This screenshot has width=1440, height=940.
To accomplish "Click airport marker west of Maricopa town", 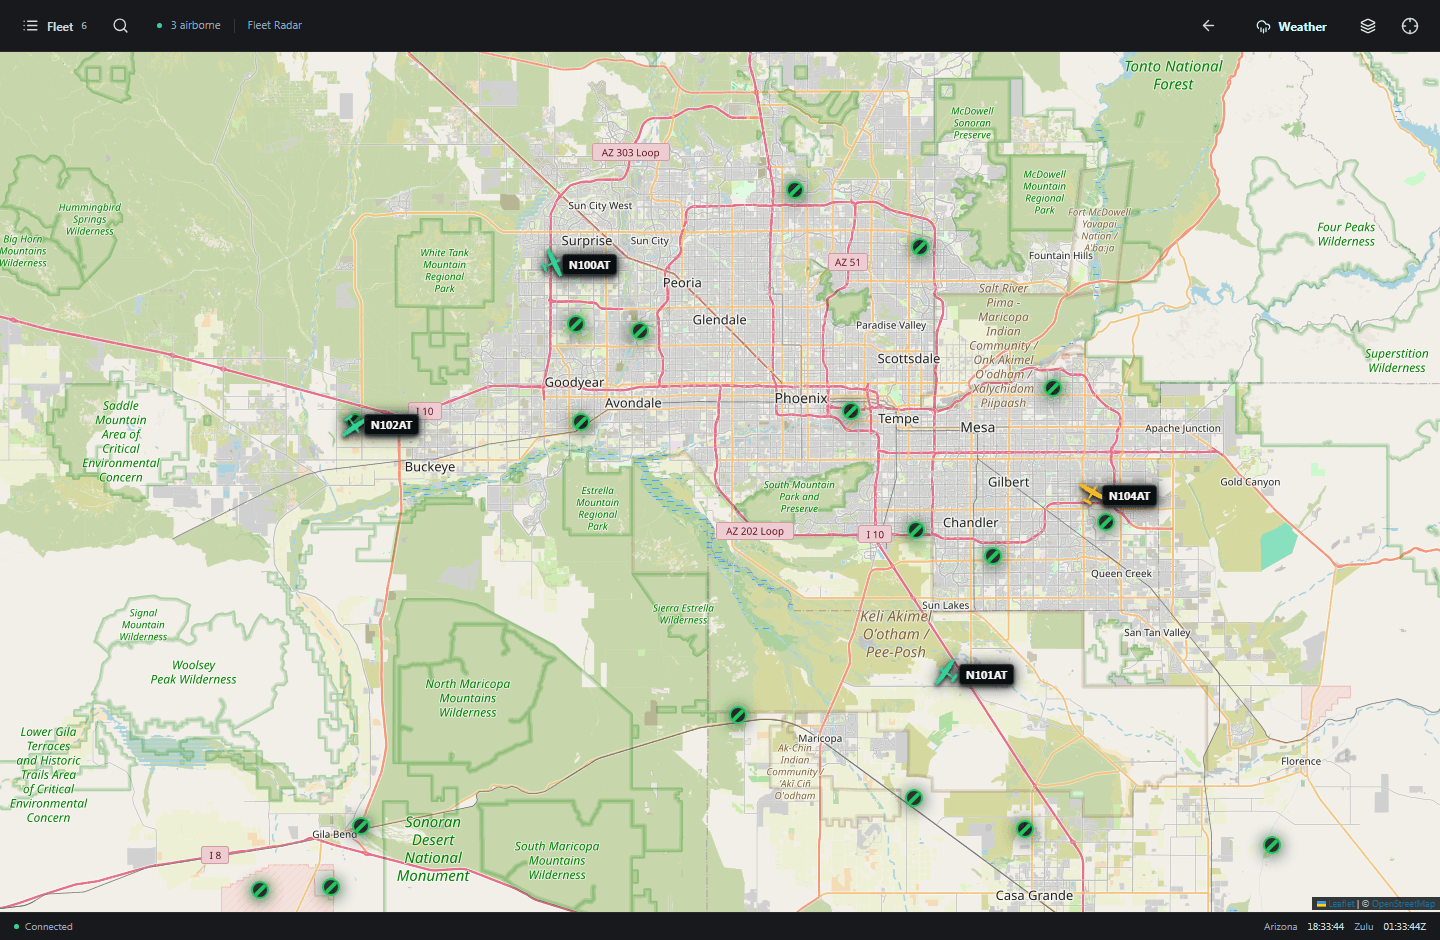I will pyautogui.click(x=738, y=715).
